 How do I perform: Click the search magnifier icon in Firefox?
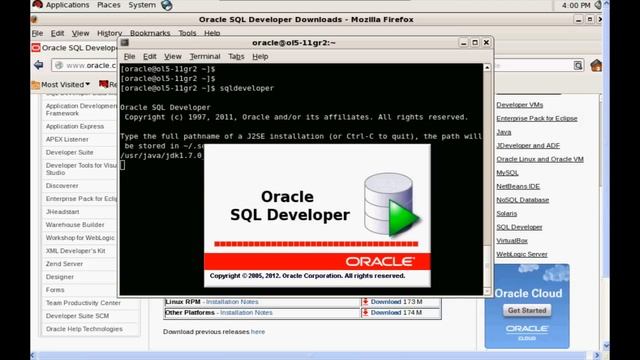click(x=578, y=65)
